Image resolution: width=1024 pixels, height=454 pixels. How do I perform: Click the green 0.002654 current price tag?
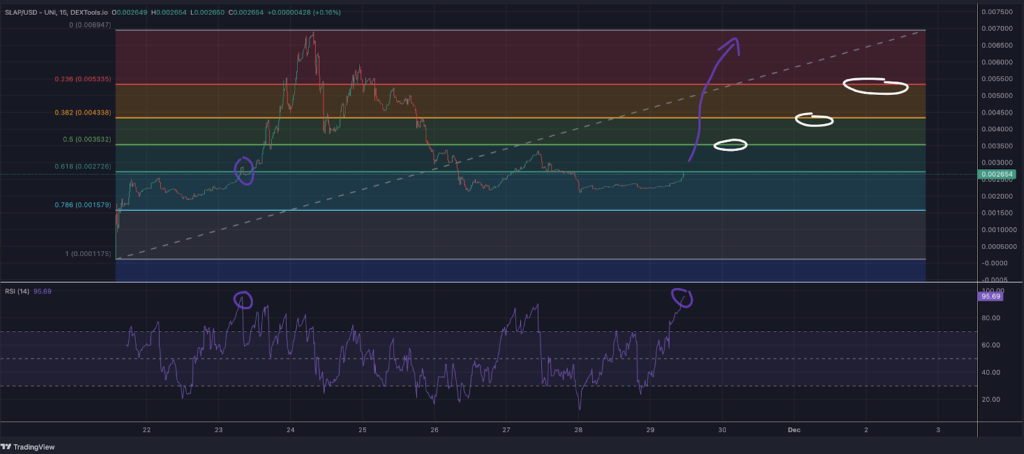[x=997, y=174]
